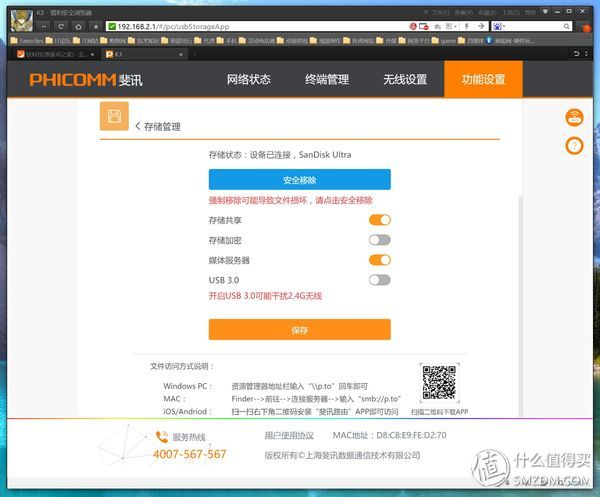600x497 pixels.
Task: Click the storage status SanDisk Ultra text
Action: pyautogui.click(x=280, y=155)
